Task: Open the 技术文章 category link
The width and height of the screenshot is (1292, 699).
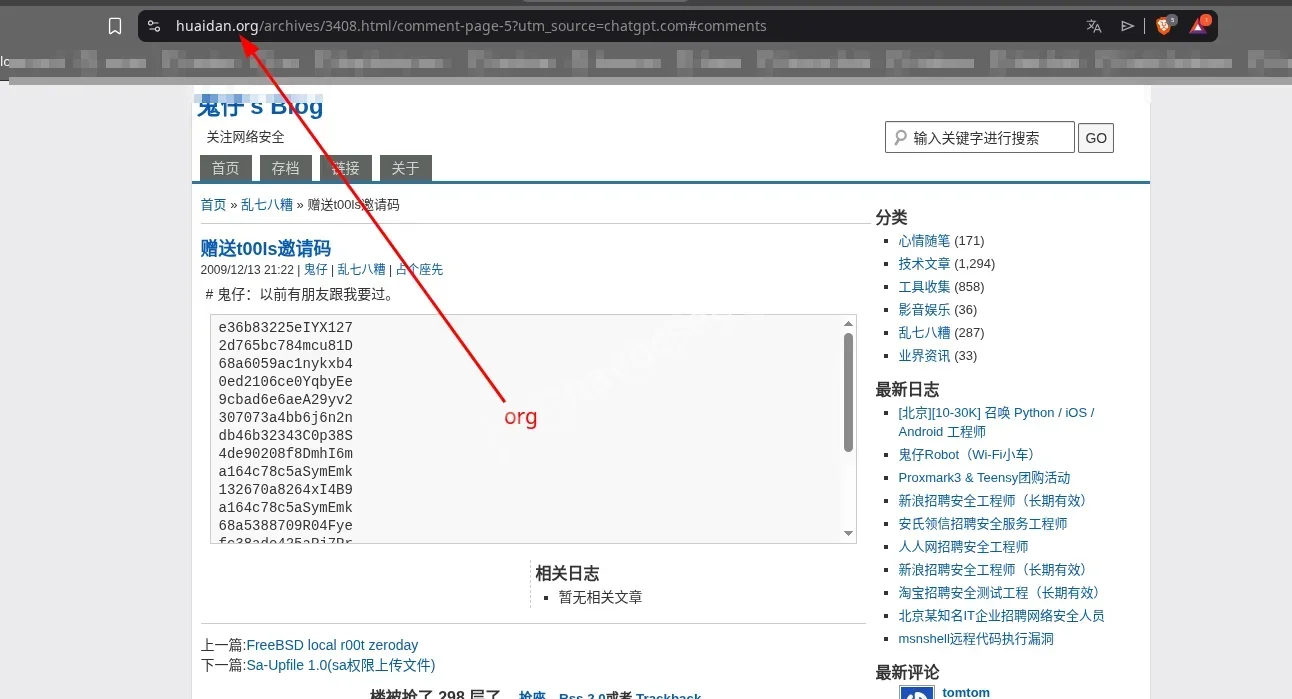Action: tap(924, 264)
